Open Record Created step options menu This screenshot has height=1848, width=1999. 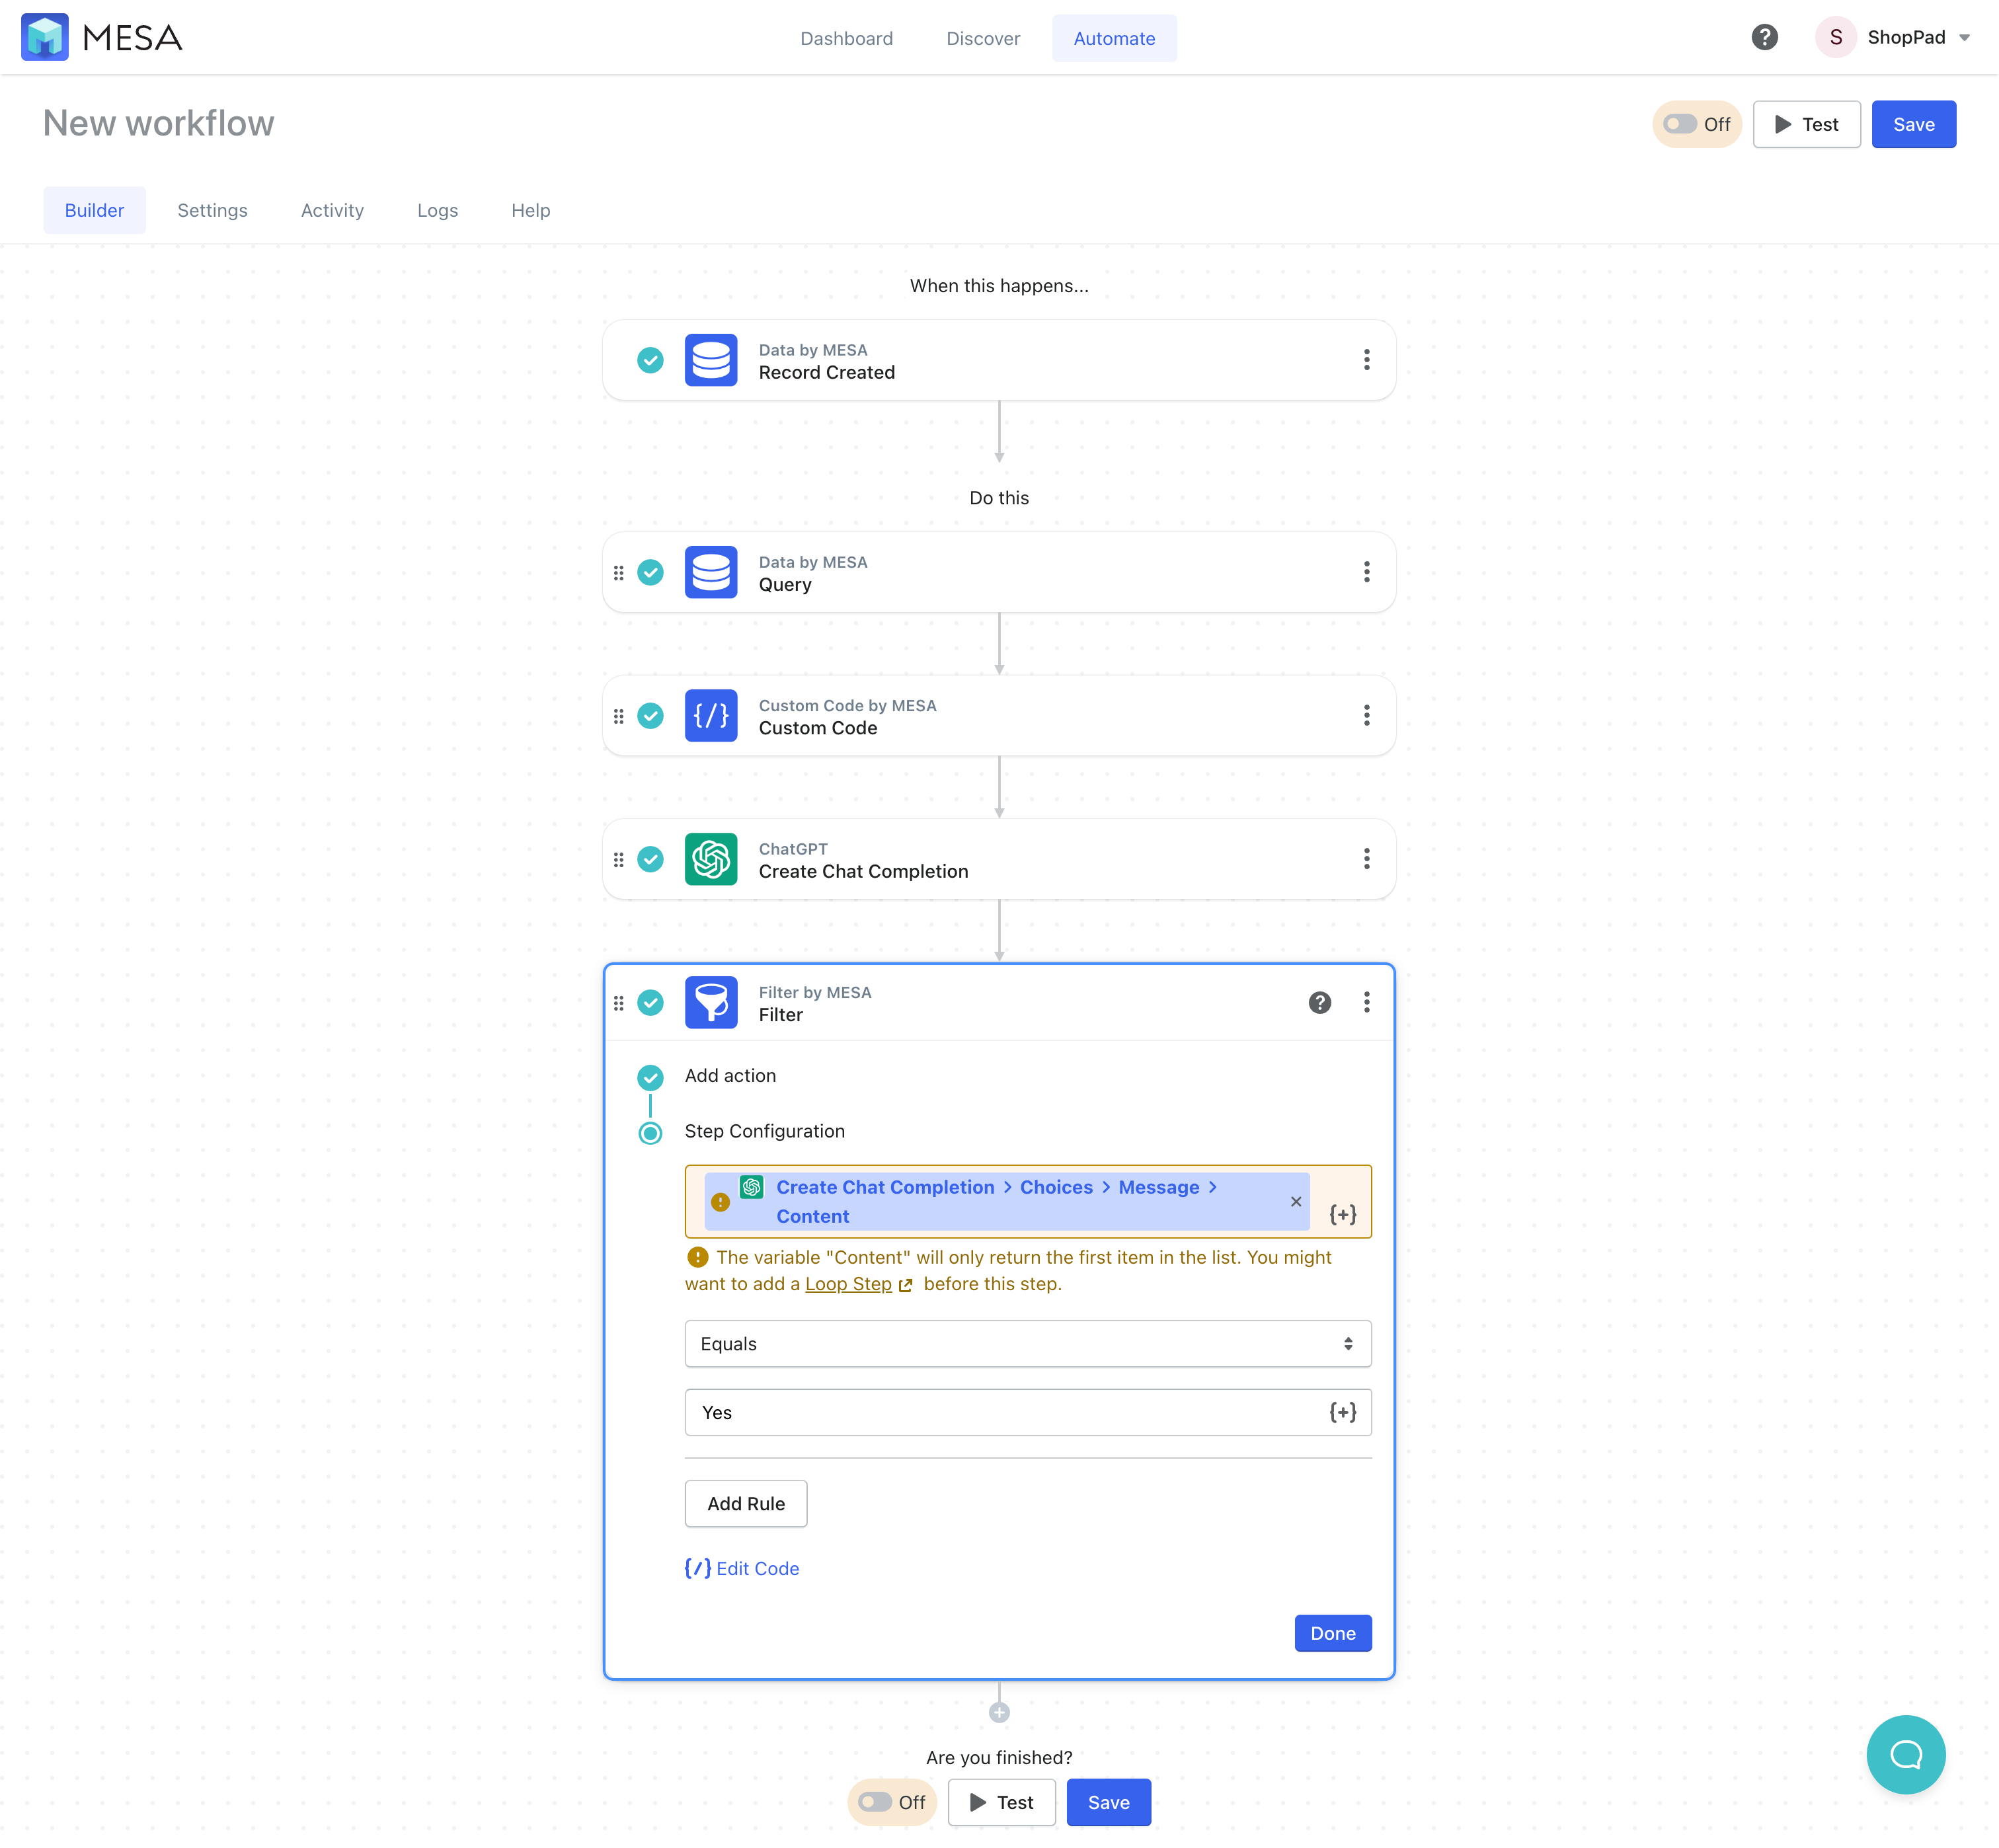[x=1366, y=360]
